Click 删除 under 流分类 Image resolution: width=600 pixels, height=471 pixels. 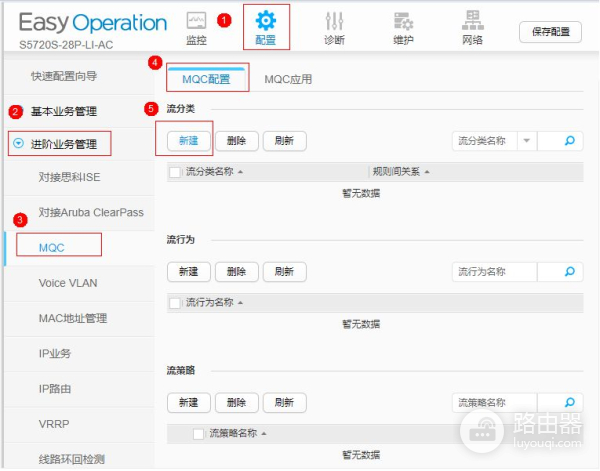pos(236,141)
